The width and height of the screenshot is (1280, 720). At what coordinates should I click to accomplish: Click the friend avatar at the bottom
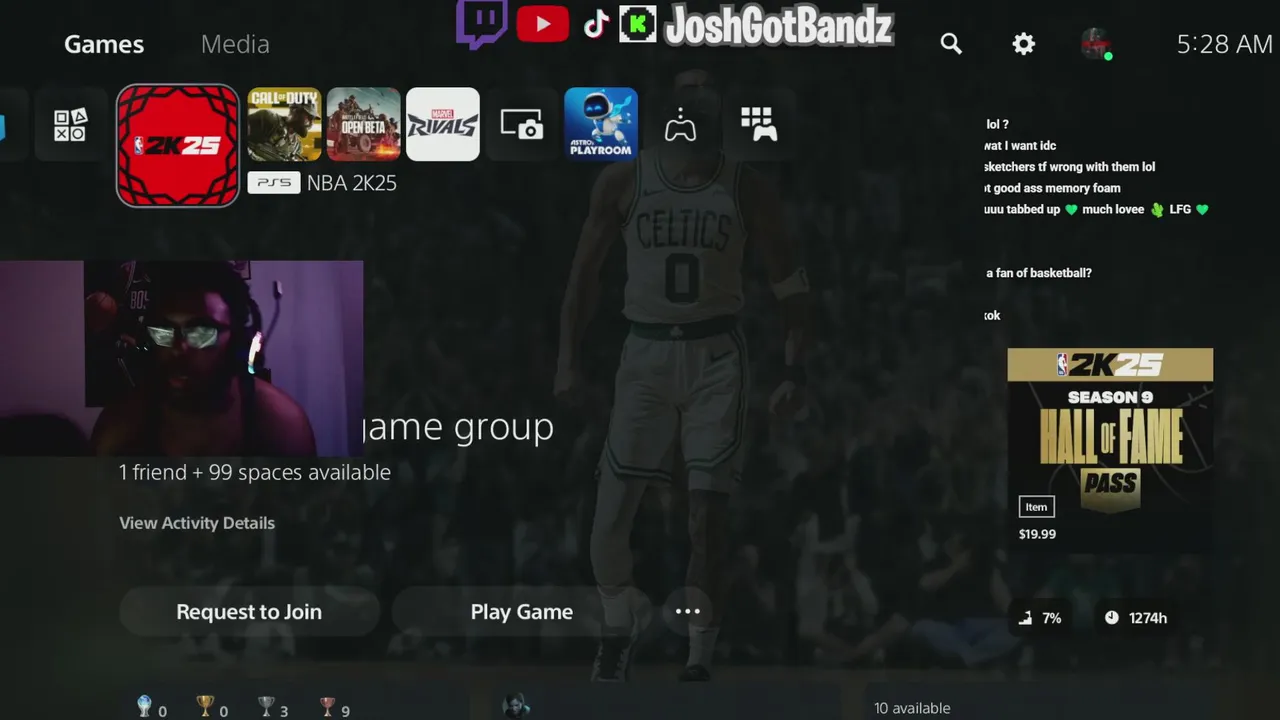pos(516,706)
